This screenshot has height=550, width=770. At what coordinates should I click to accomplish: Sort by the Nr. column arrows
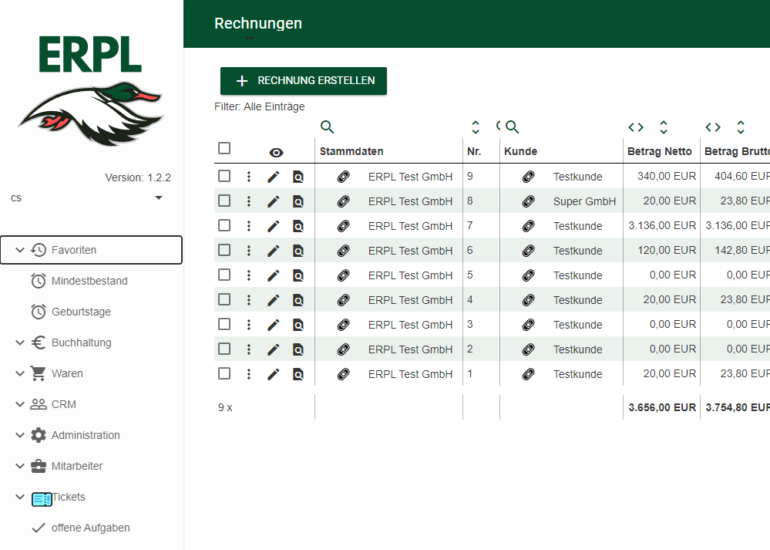tap(476, 127)
